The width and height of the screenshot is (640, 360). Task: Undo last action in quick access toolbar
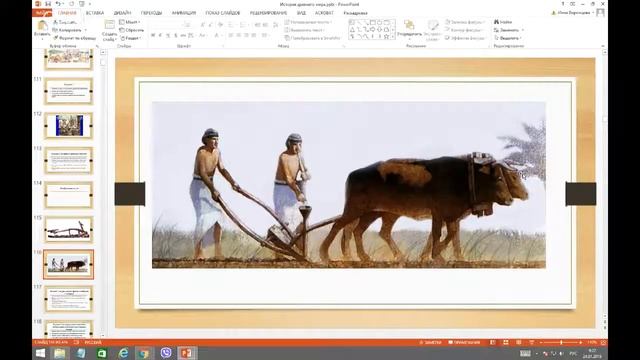[x=58, y=4]
